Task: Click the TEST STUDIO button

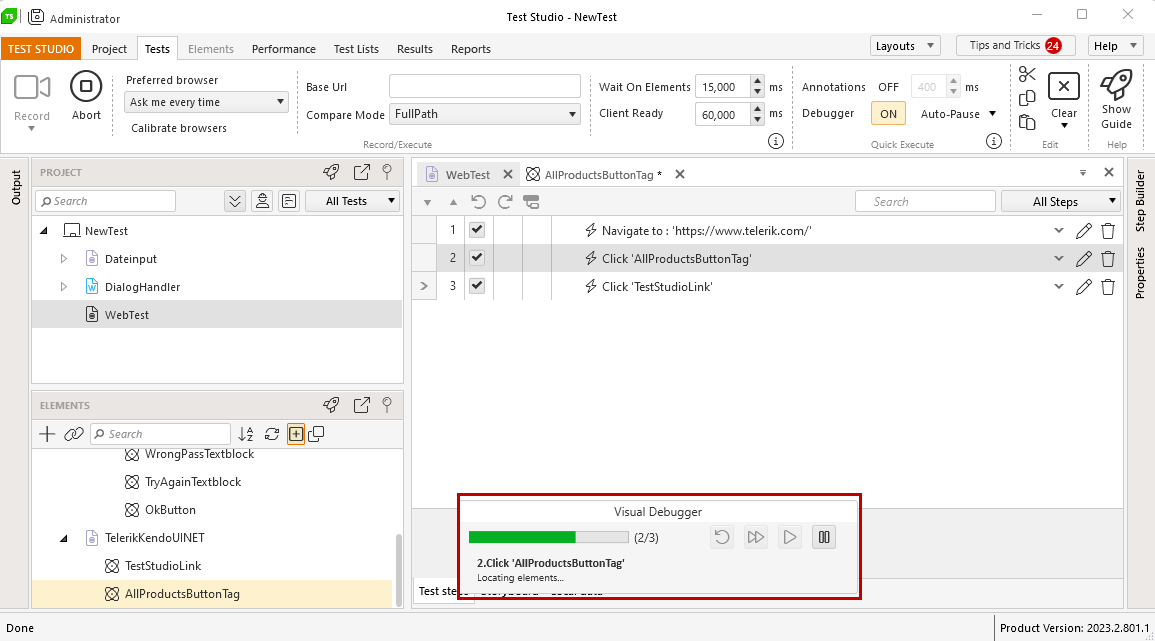Action: coord(41,49)
